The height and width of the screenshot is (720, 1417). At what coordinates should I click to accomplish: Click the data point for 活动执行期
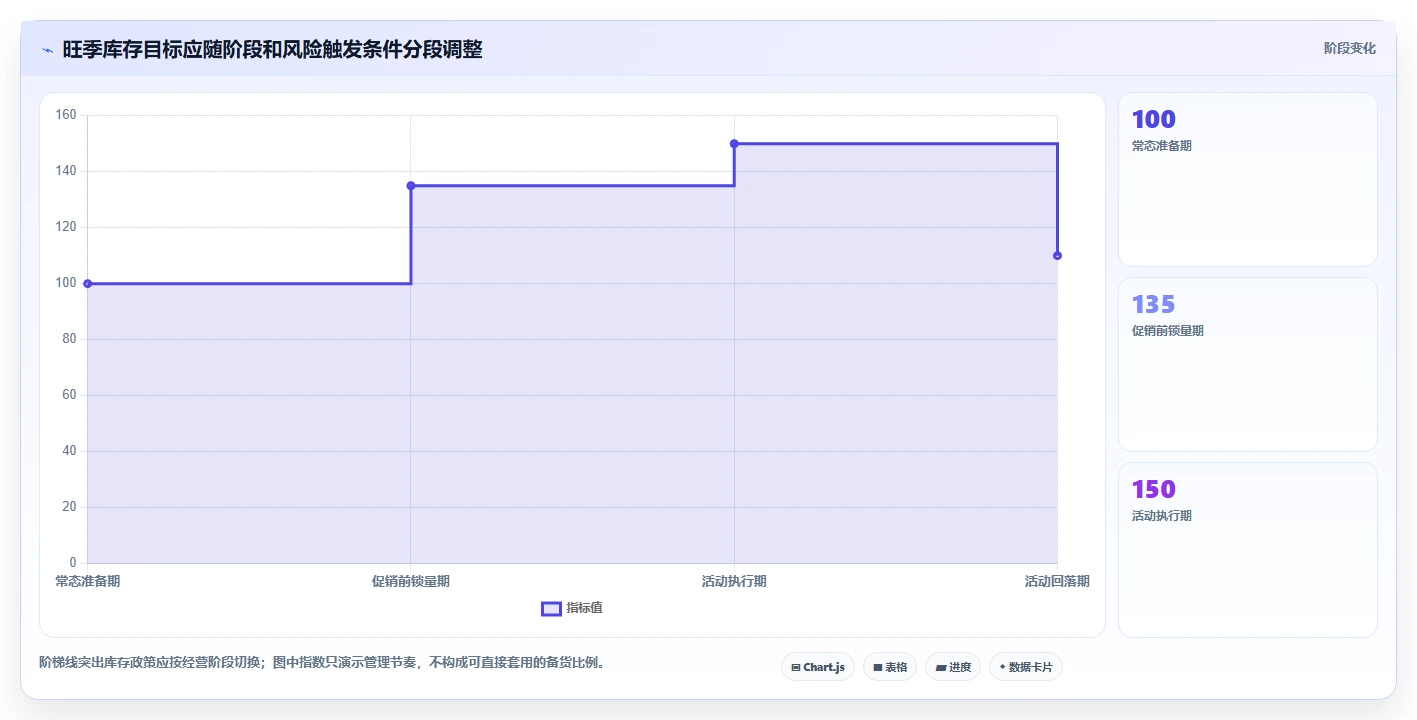point(734,144)
